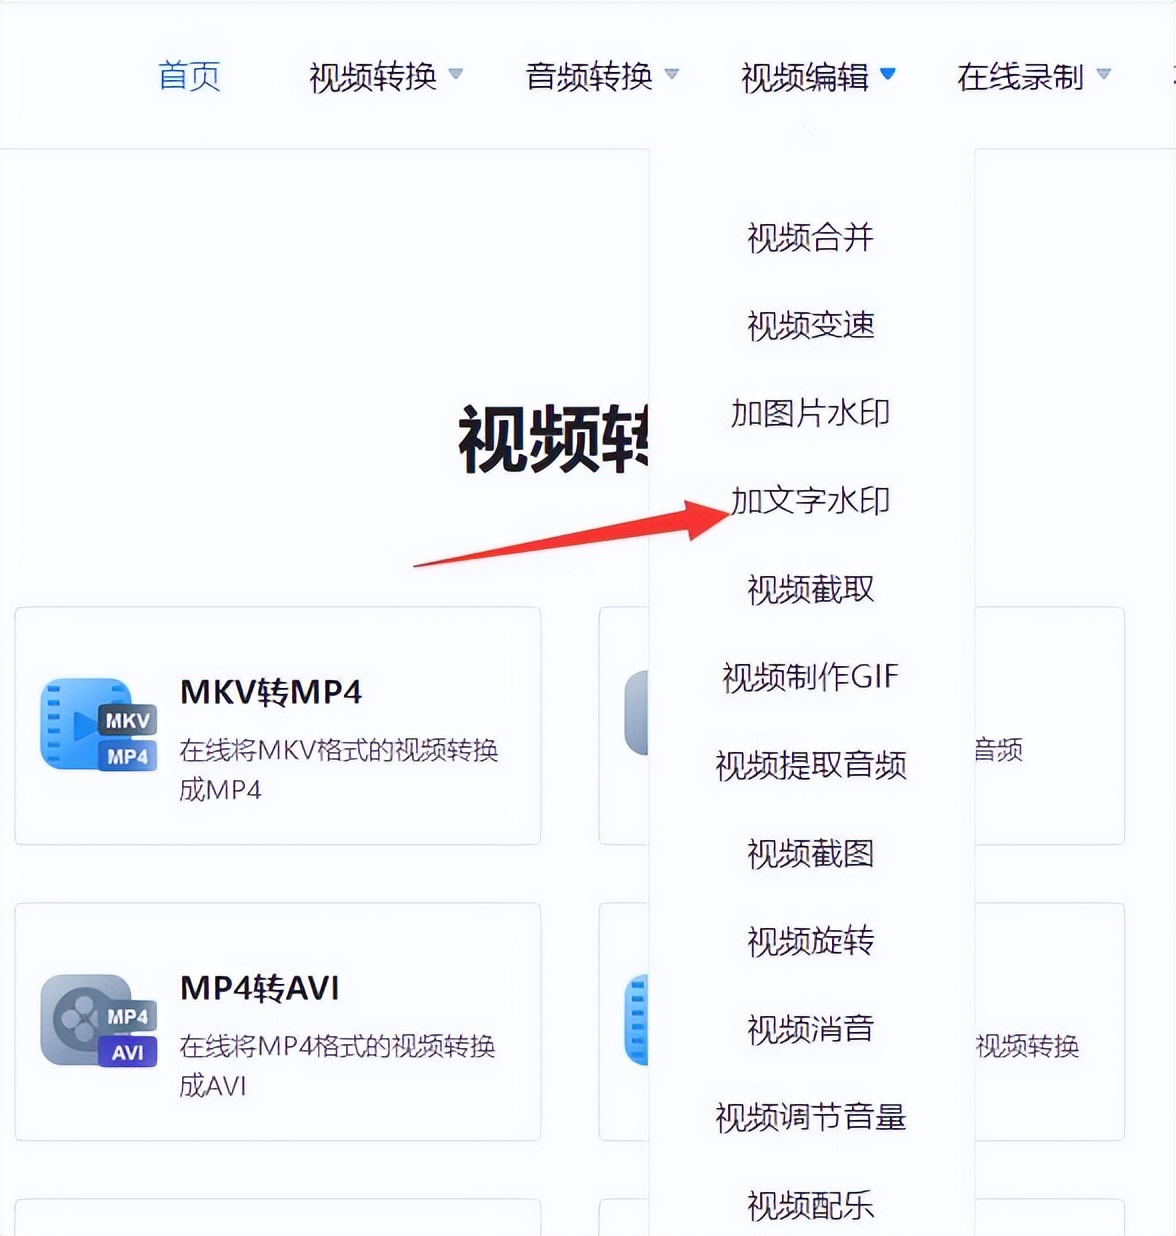Open the MP4转AVI card title
The image size is (1176, 1236).
(x=260, y=988)
